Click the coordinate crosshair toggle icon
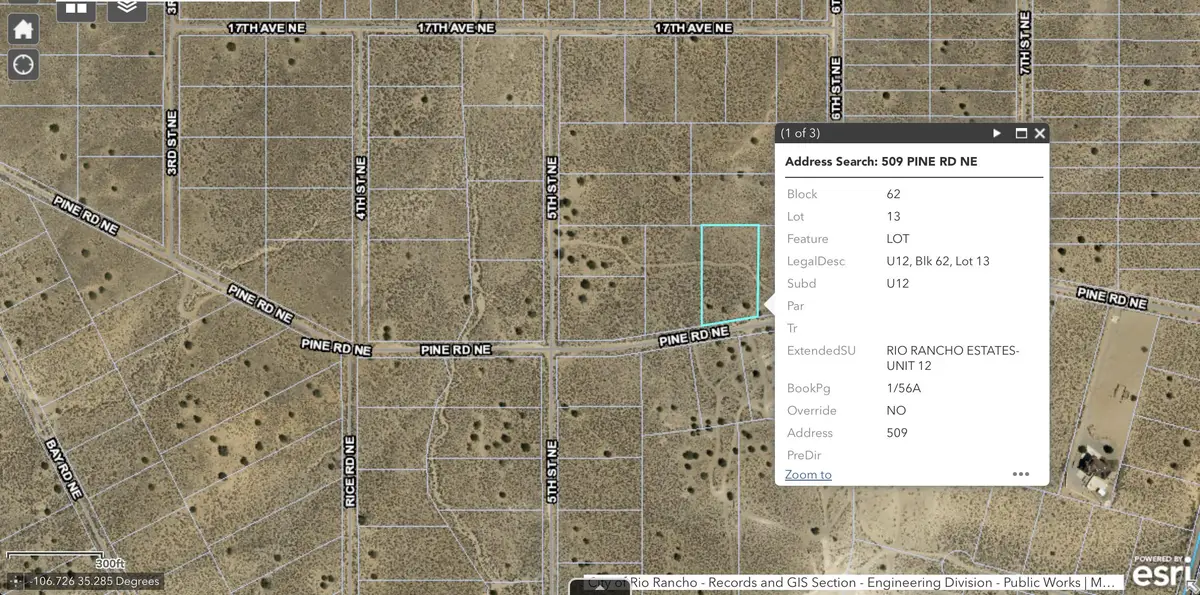1200x595 pixels. tap(15, 581)
